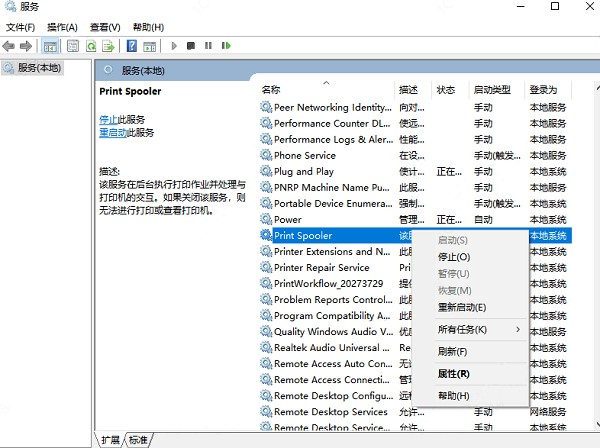Sort services by the 启动类型 column header
This screenshot has width=600, height=448.
pos(492,90)
